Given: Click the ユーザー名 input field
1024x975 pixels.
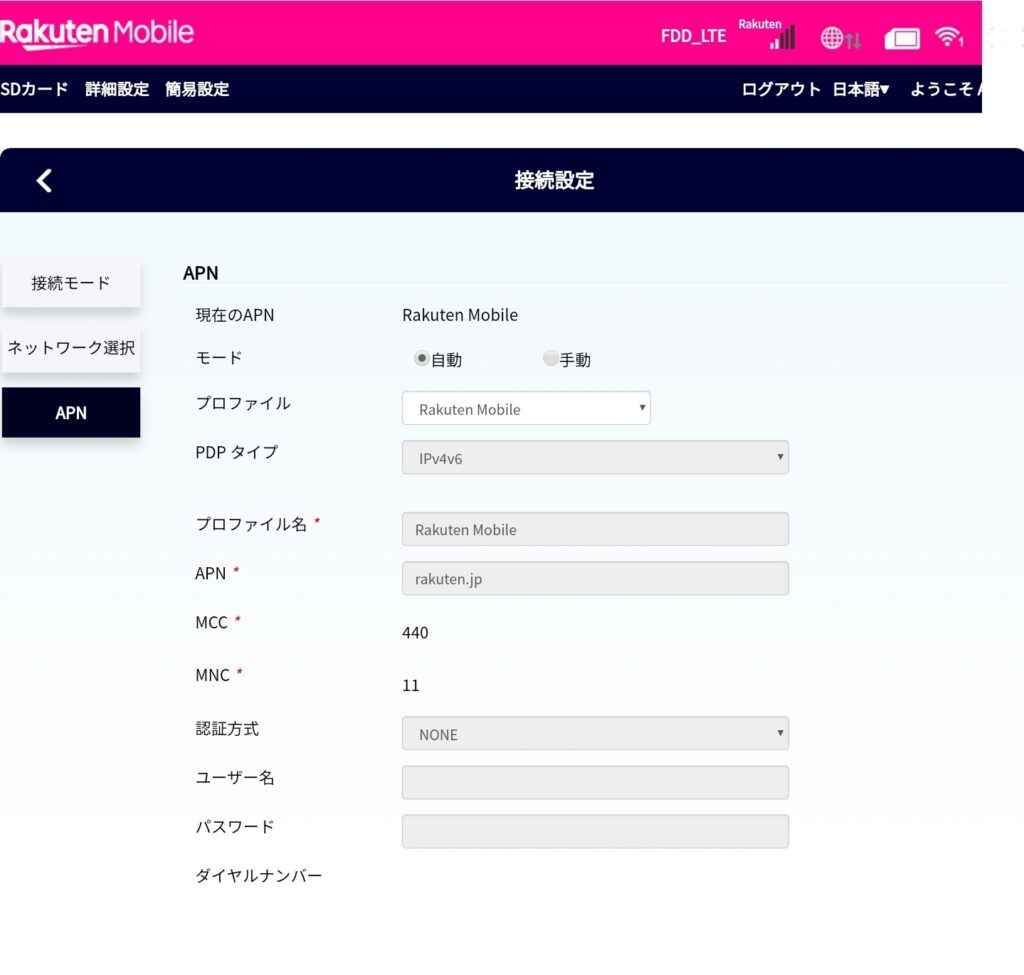Looking at the screenshot, I should click(595, 782).
